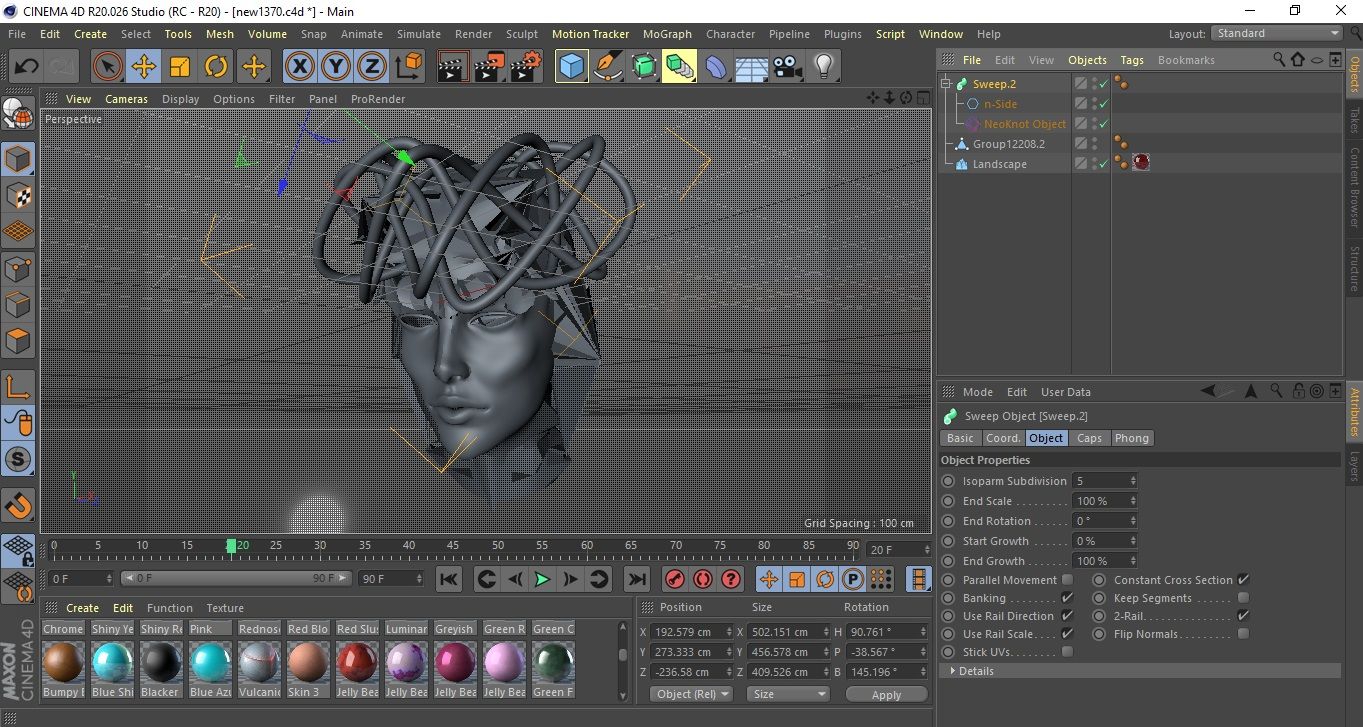Screen dimensions: 1363x727
Task: Click End Scale stepper arrows
Action: (1133, 501)
